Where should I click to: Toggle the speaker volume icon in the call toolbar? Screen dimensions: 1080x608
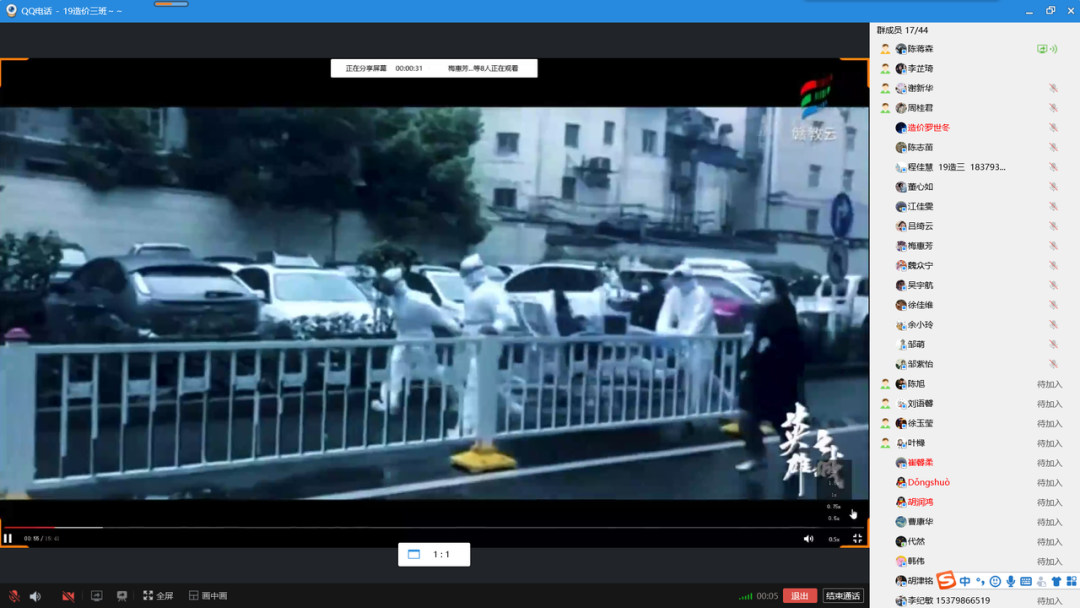click(35, 596)
